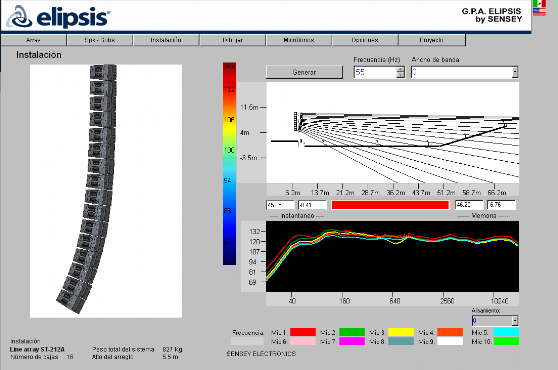Switch to the Array tab
Image resolution: width=558 pixels, height=370 pixels.
coord(33,40)
